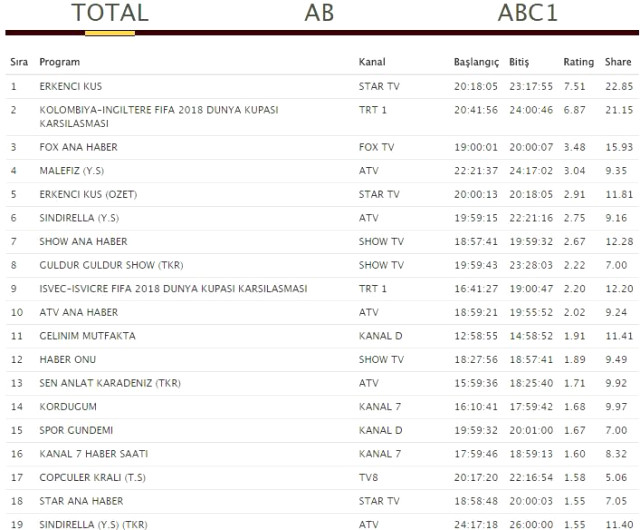The height and width of the screenshot is (530, 640).
Task: Select SINDIRELLA (Y.S) (TKR) program
Action: [93, 525]
